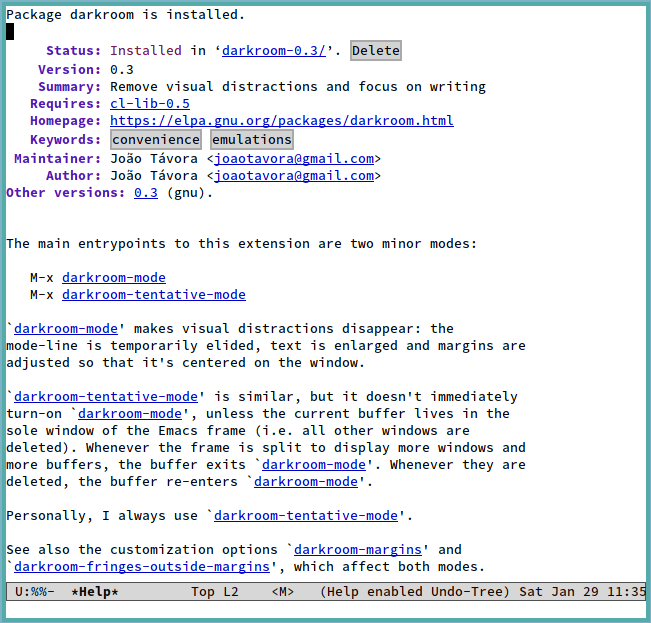Click the minibuffer area below the mode line
651x623 pixels.
[326, 609]
